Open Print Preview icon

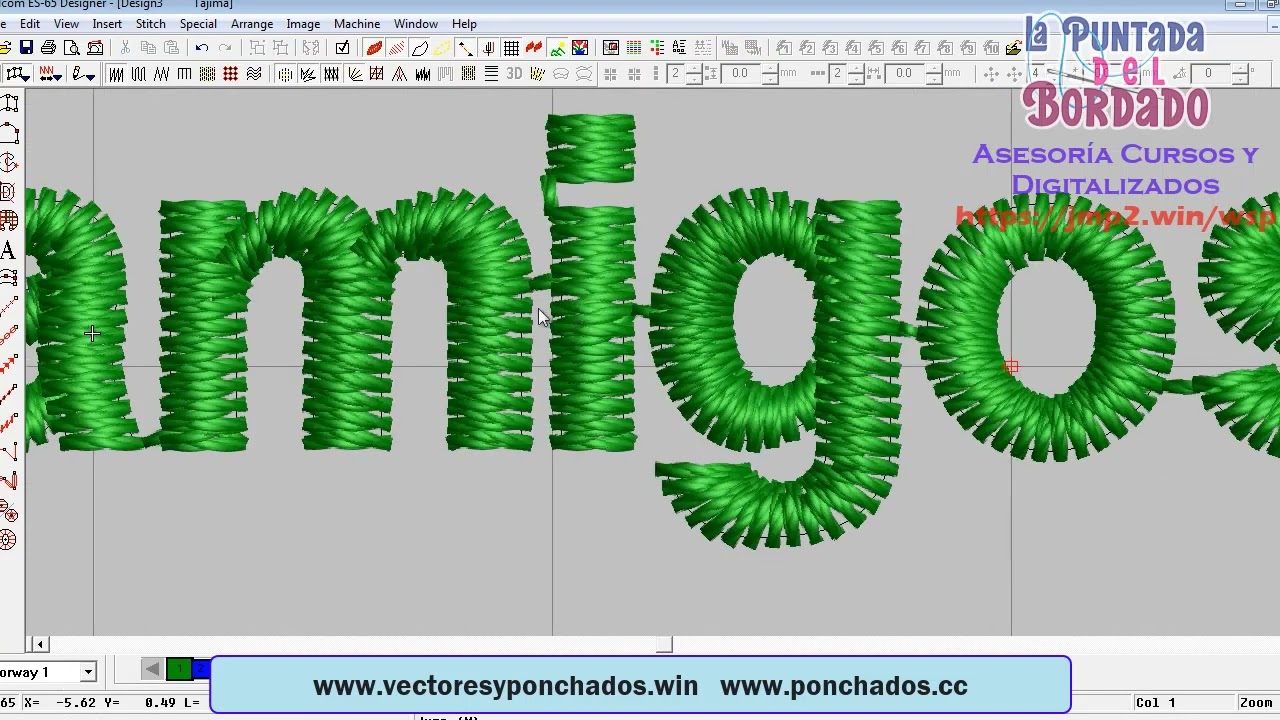(x=71, y=48)
